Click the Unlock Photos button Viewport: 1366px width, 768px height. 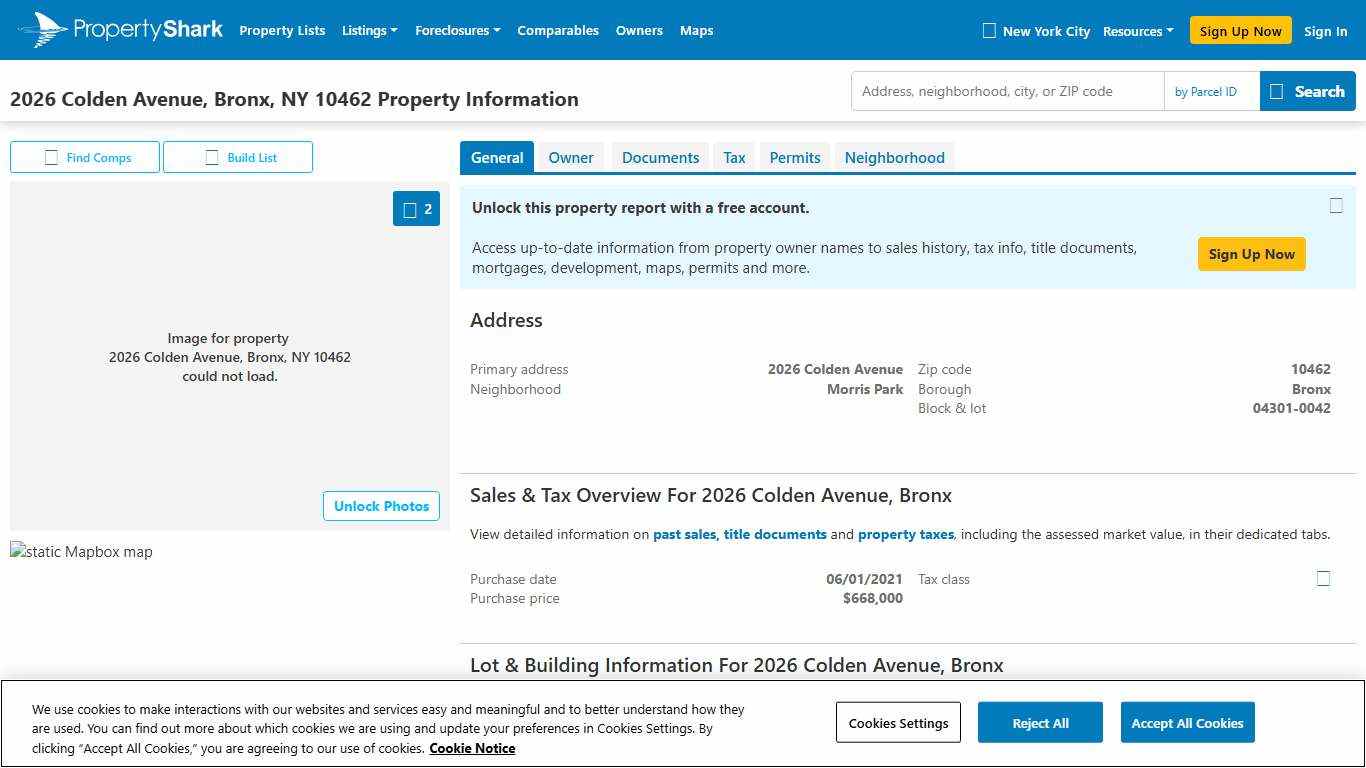coord(381,506)
